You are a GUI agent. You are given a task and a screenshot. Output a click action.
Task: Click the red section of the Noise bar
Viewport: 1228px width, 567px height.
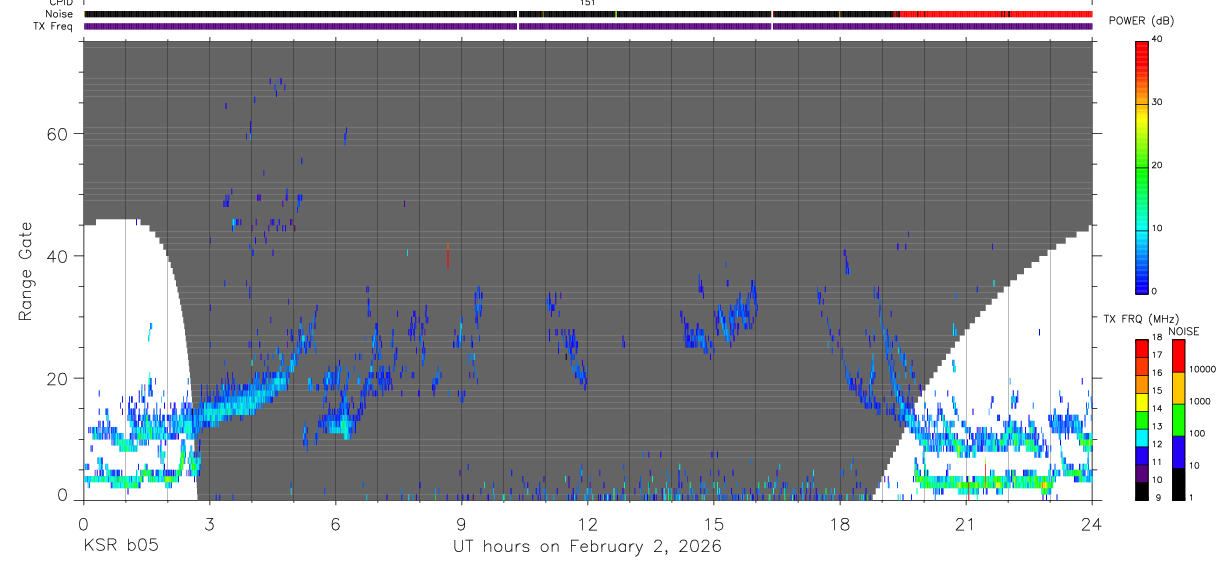[996, 14]
